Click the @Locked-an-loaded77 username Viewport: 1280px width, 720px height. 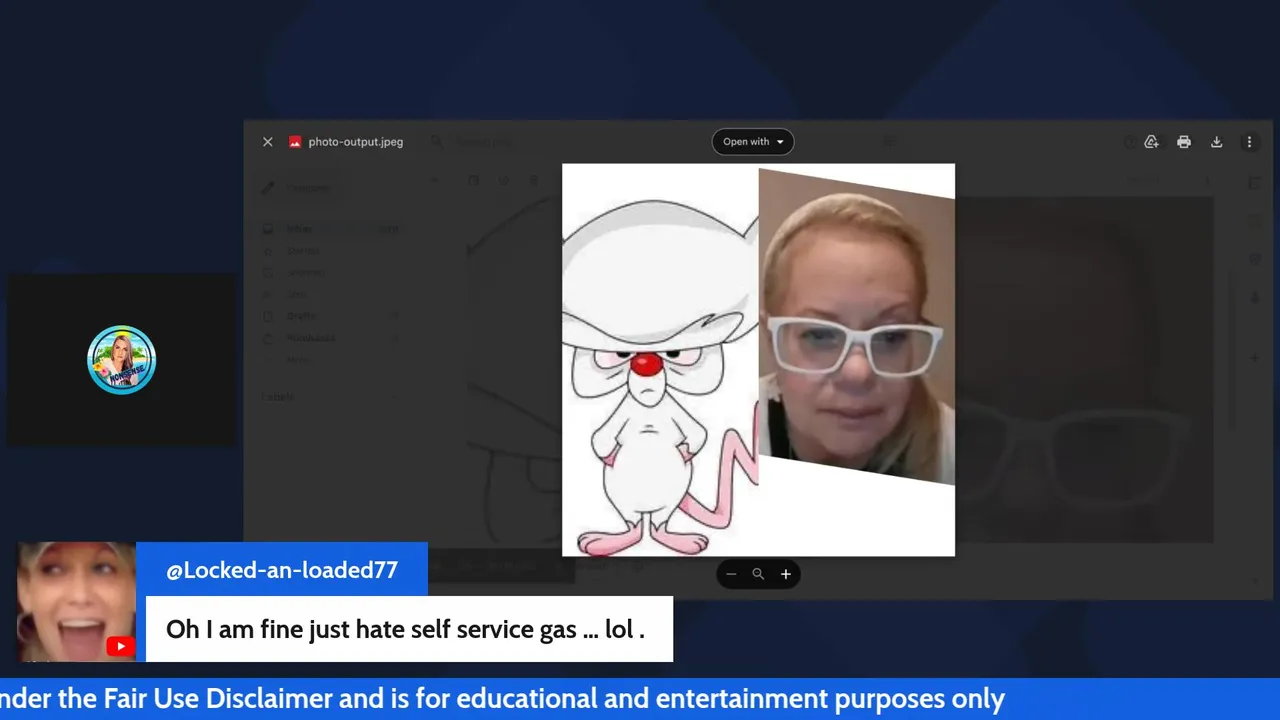click(x=282, y=570)
